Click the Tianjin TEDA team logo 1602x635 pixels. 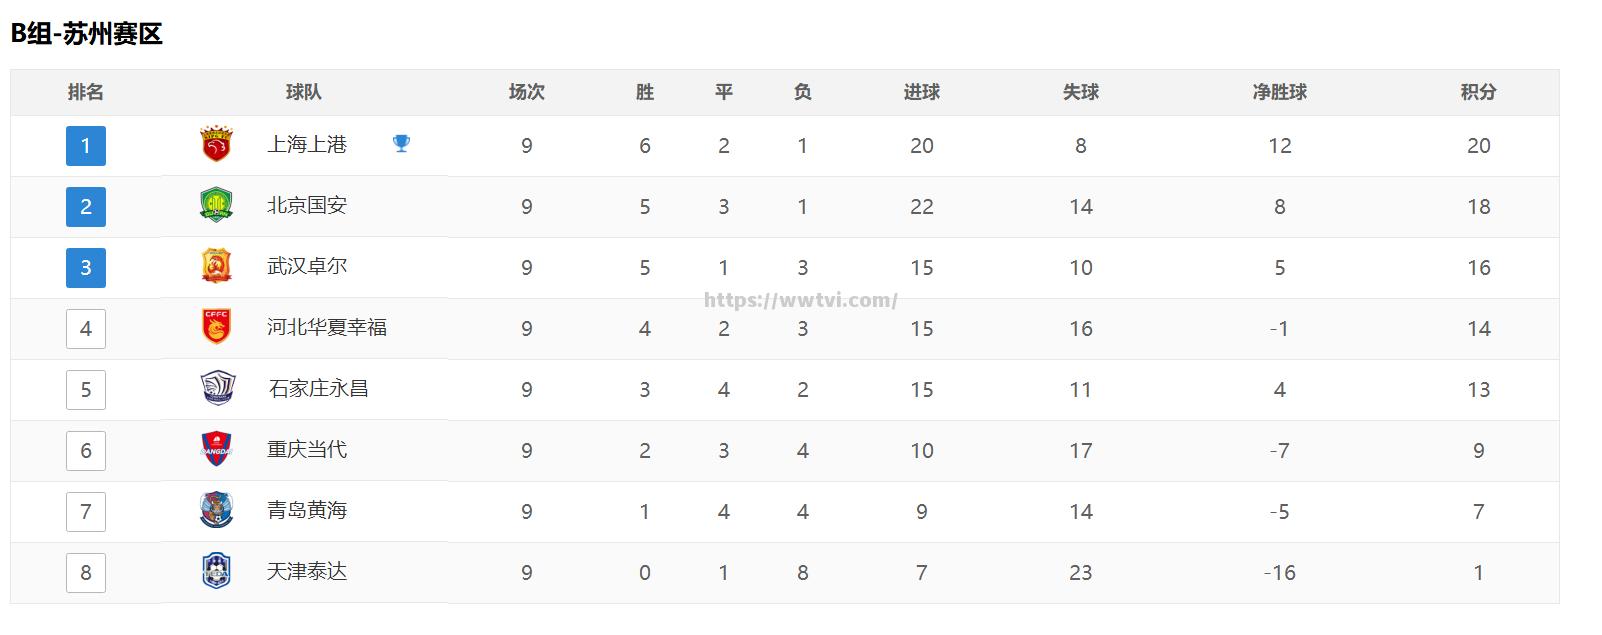216,571
